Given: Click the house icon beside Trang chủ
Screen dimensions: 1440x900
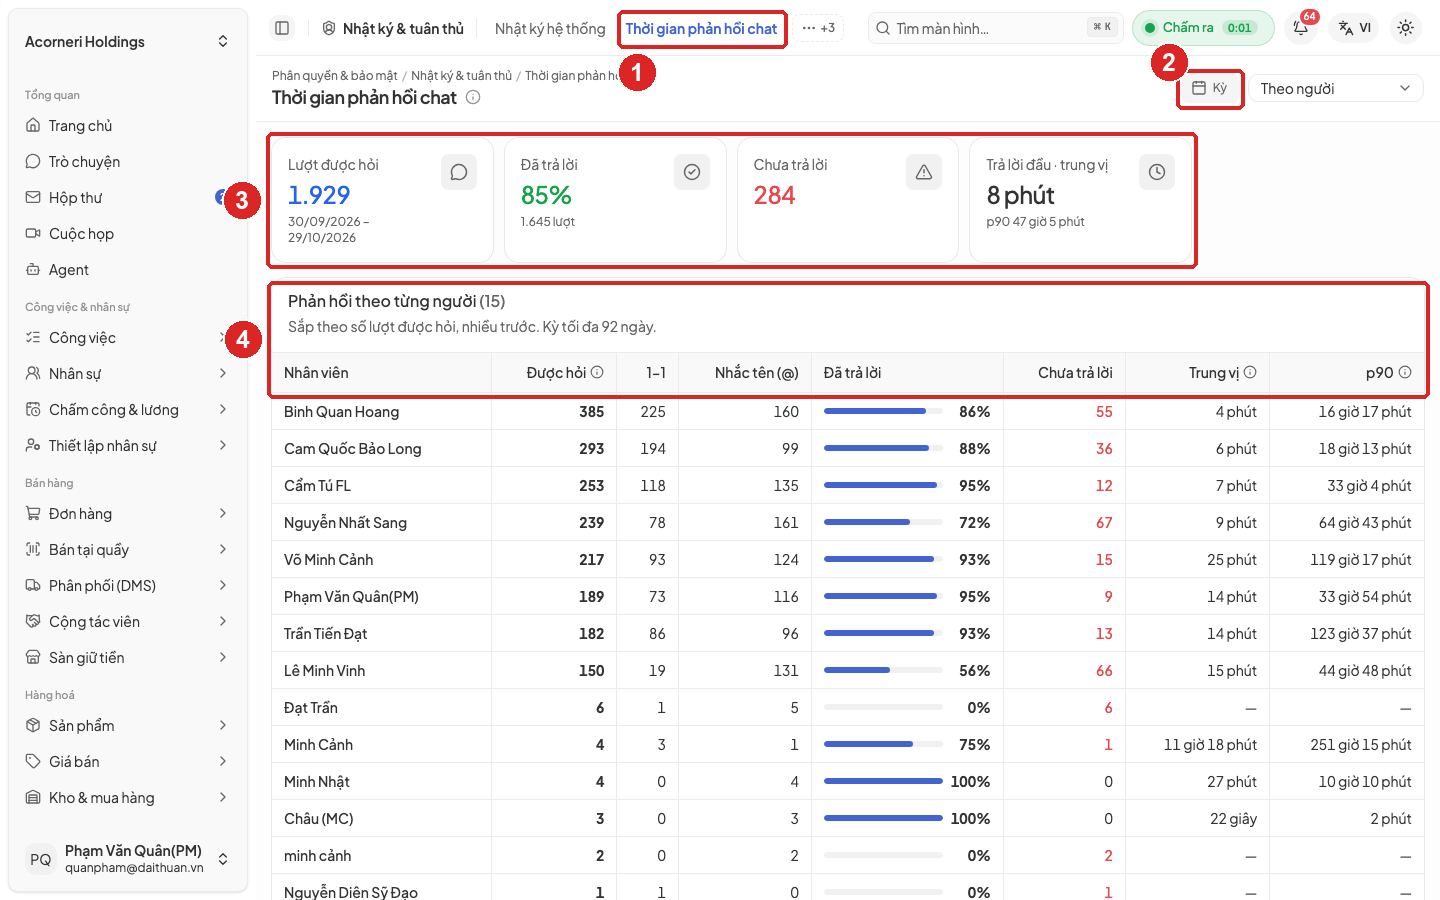Looking at the screenshot, I should (x=33, y=126).
